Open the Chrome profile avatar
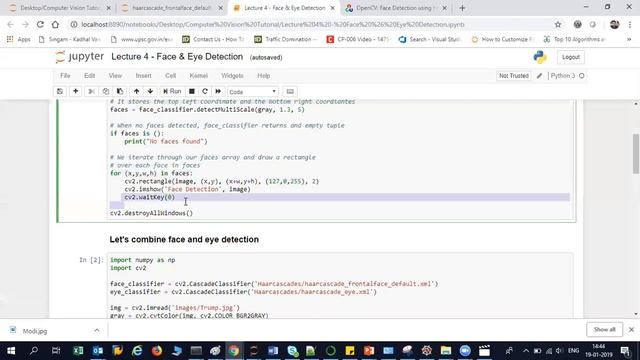640x360 pixels. 614,24
